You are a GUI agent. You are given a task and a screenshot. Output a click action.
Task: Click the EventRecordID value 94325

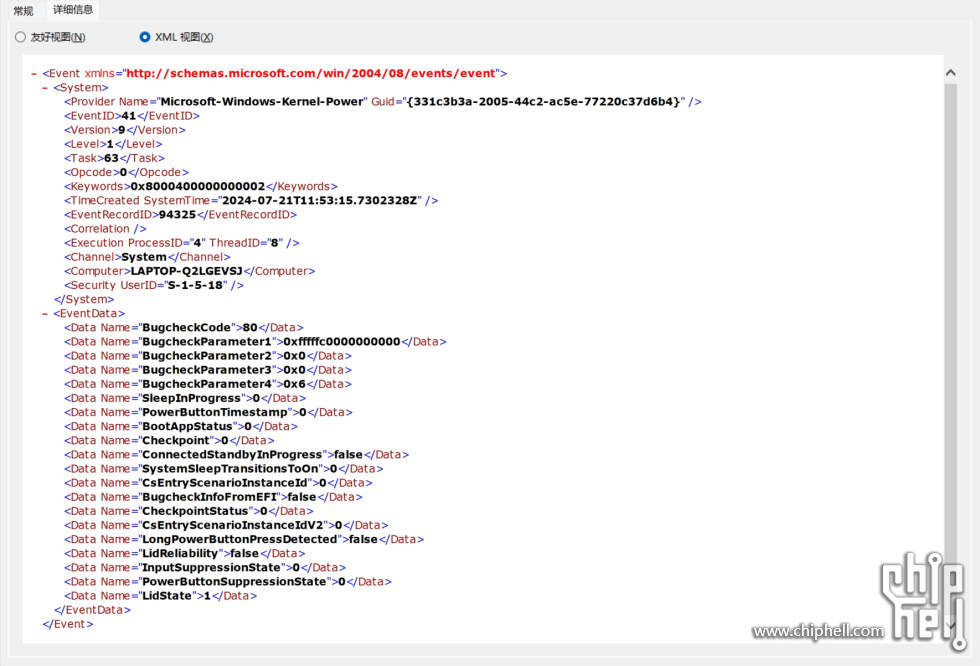178,214
